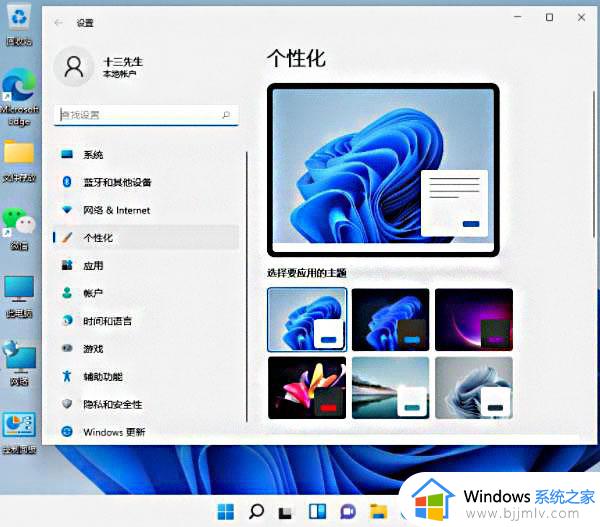Open the Gaming (游戏) settings category

pos(145,349)
